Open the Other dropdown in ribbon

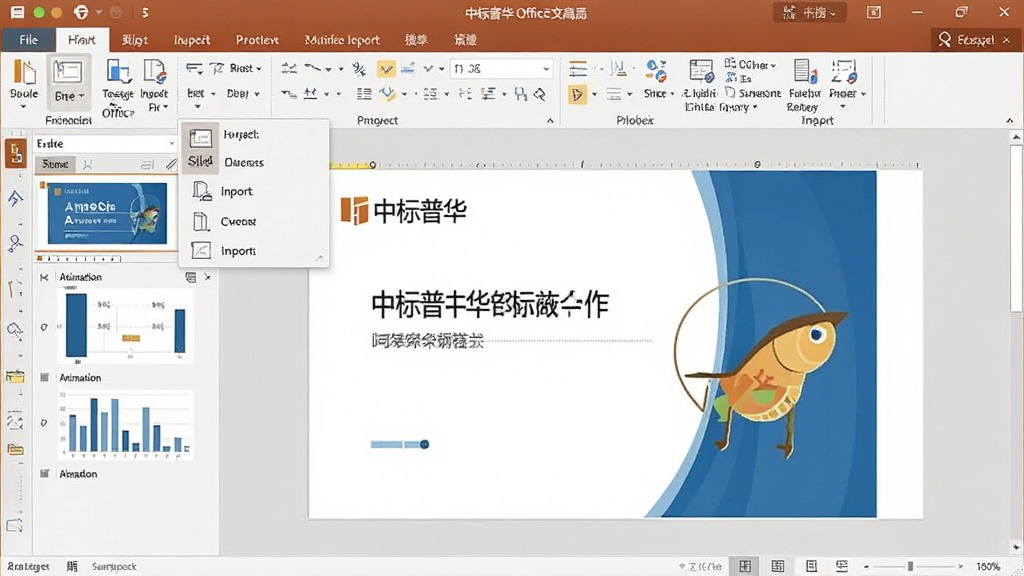(x=750, y=65)
